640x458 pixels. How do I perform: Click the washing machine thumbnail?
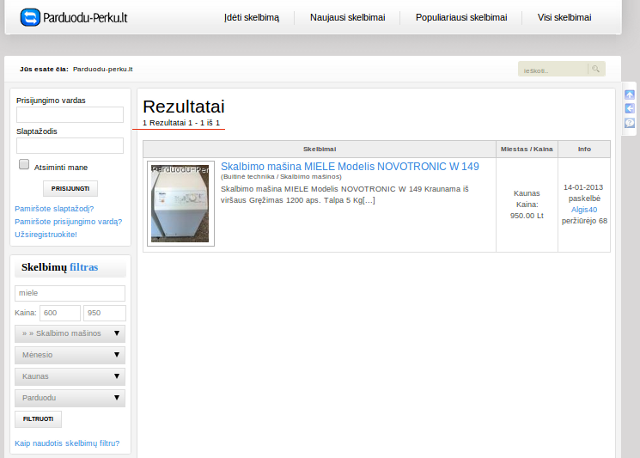point(181,204)
